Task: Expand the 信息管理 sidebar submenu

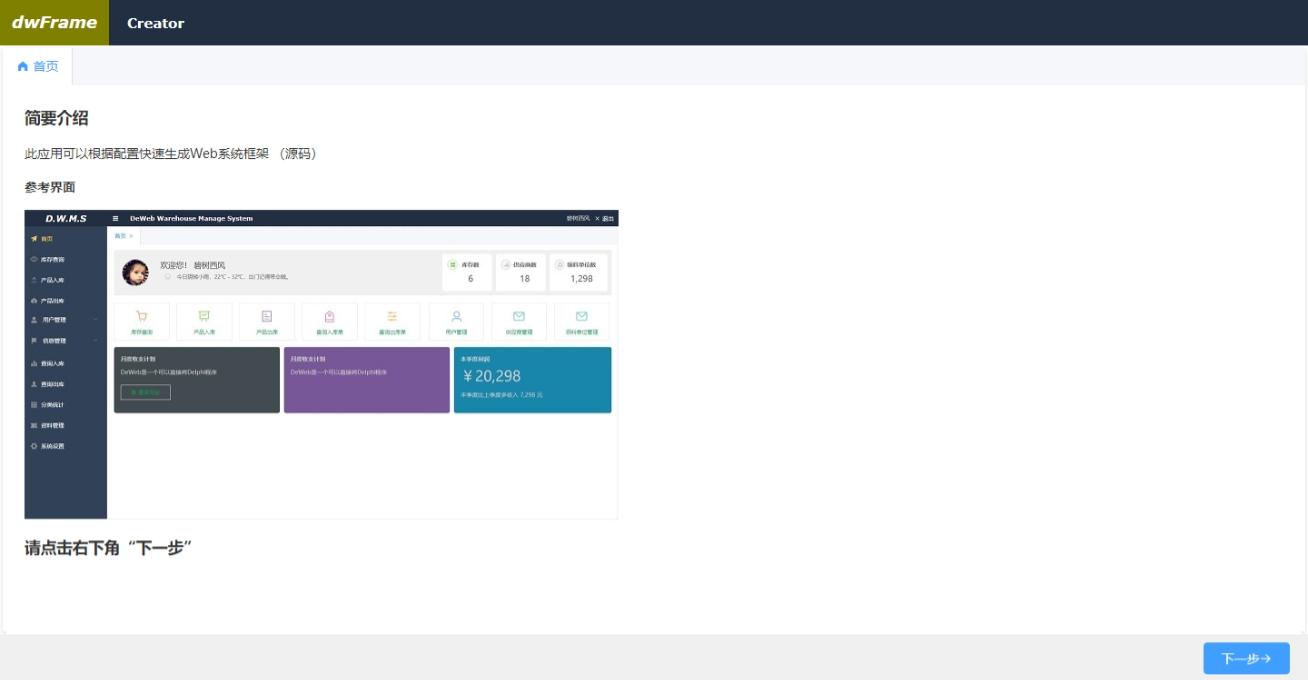Action: 55,341
